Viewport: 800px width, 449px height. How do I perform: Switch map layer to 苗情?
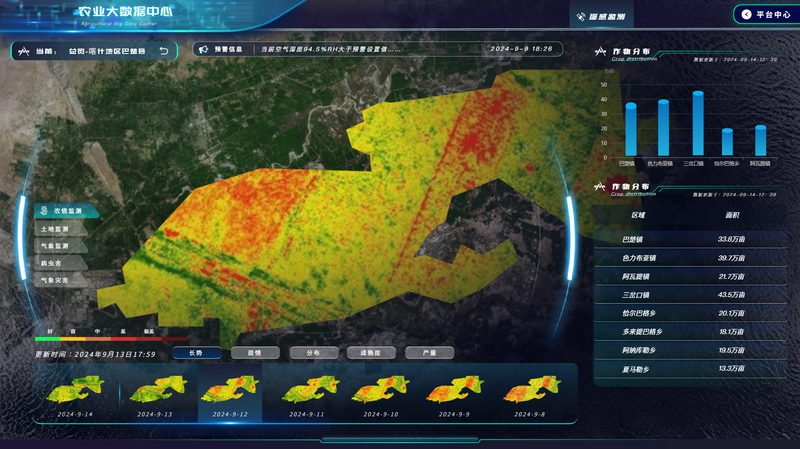[x=255, y=353]
